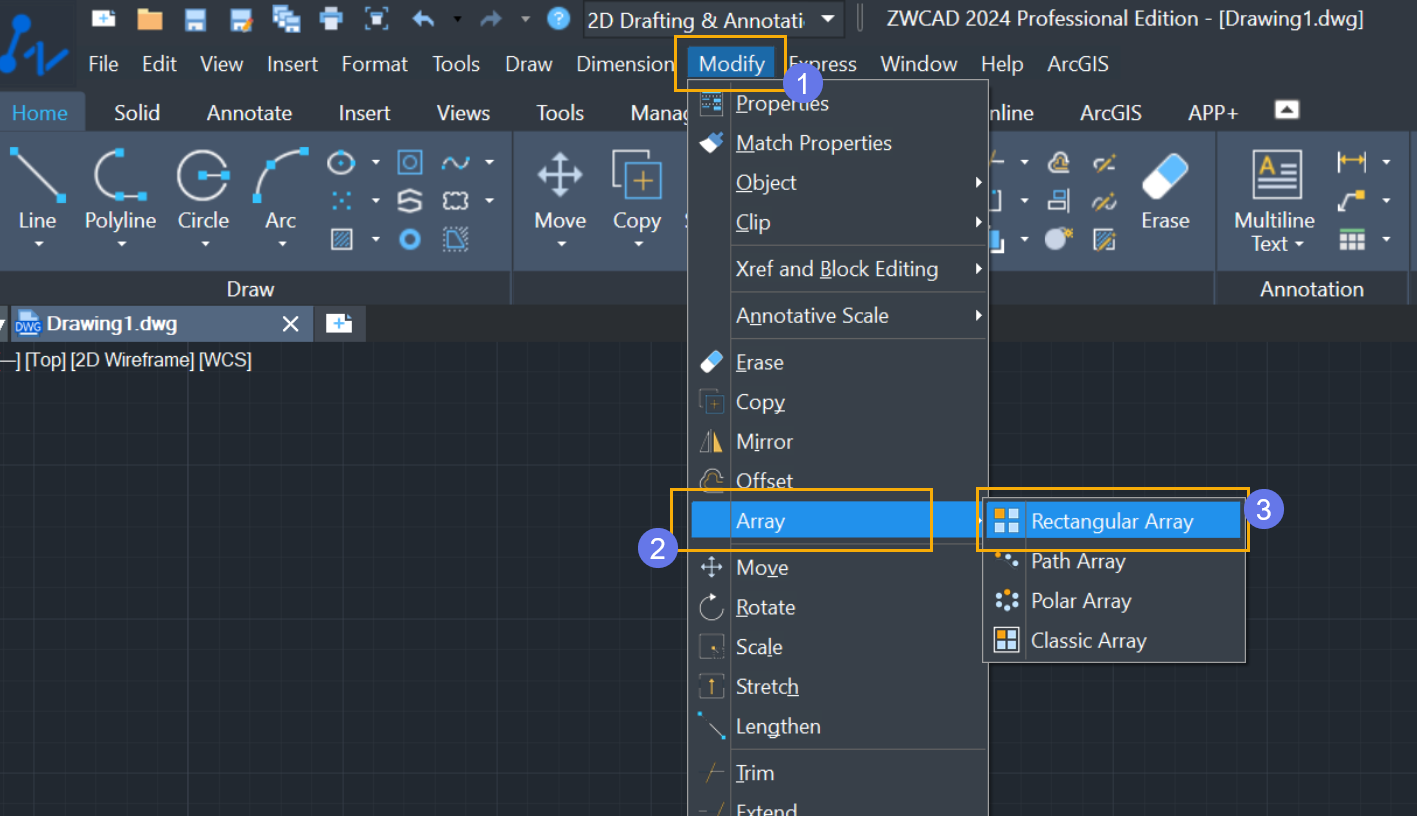1417x816 pixels.
Task: Click the Save All icon
Action: pos(286,18)
